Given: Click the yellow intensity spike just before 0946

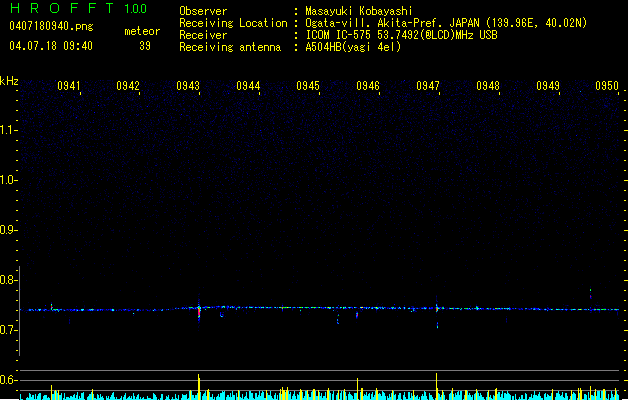Looking at the screenshot, I should (x=357, y=389).
